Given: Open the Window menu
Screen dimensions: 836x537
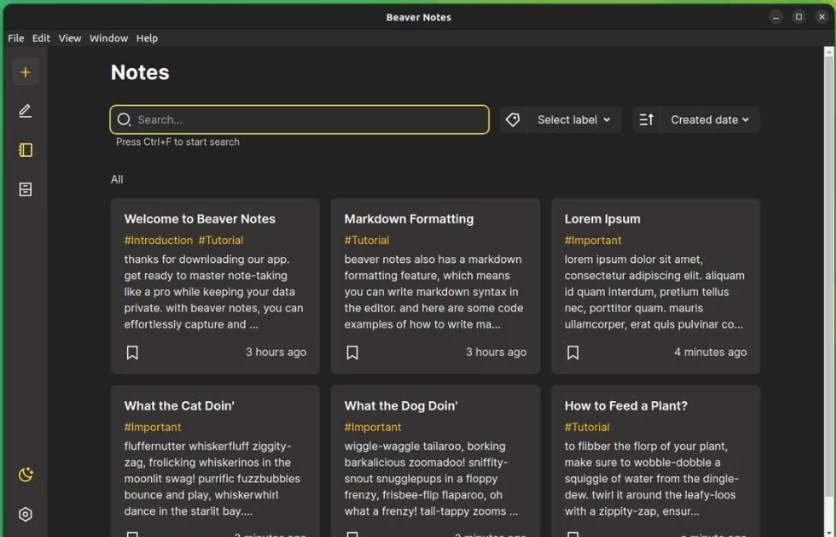Looking at the screenshot, I should coord(108,38).
